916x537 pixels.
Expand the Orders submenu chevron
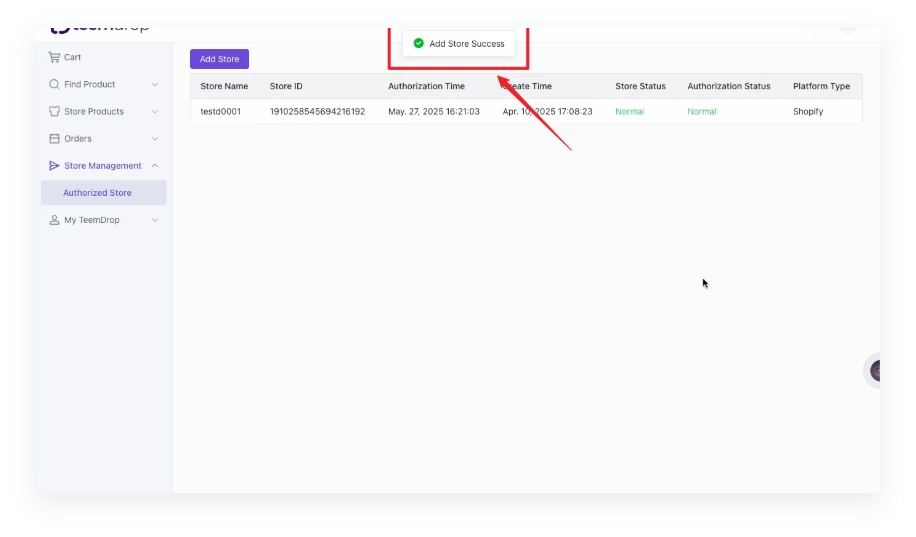155,139
